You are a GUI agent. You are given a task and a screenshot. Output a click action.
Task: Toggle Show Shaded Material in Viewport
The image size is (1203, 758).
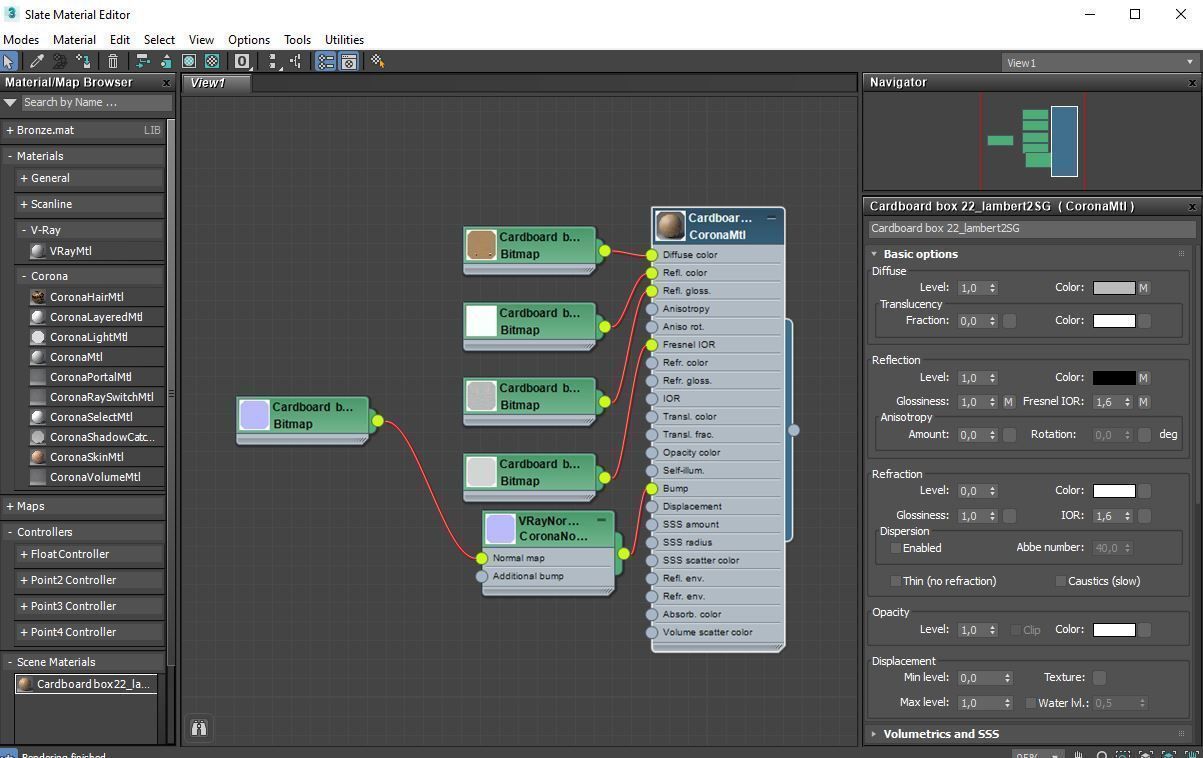tap(189, 61)
